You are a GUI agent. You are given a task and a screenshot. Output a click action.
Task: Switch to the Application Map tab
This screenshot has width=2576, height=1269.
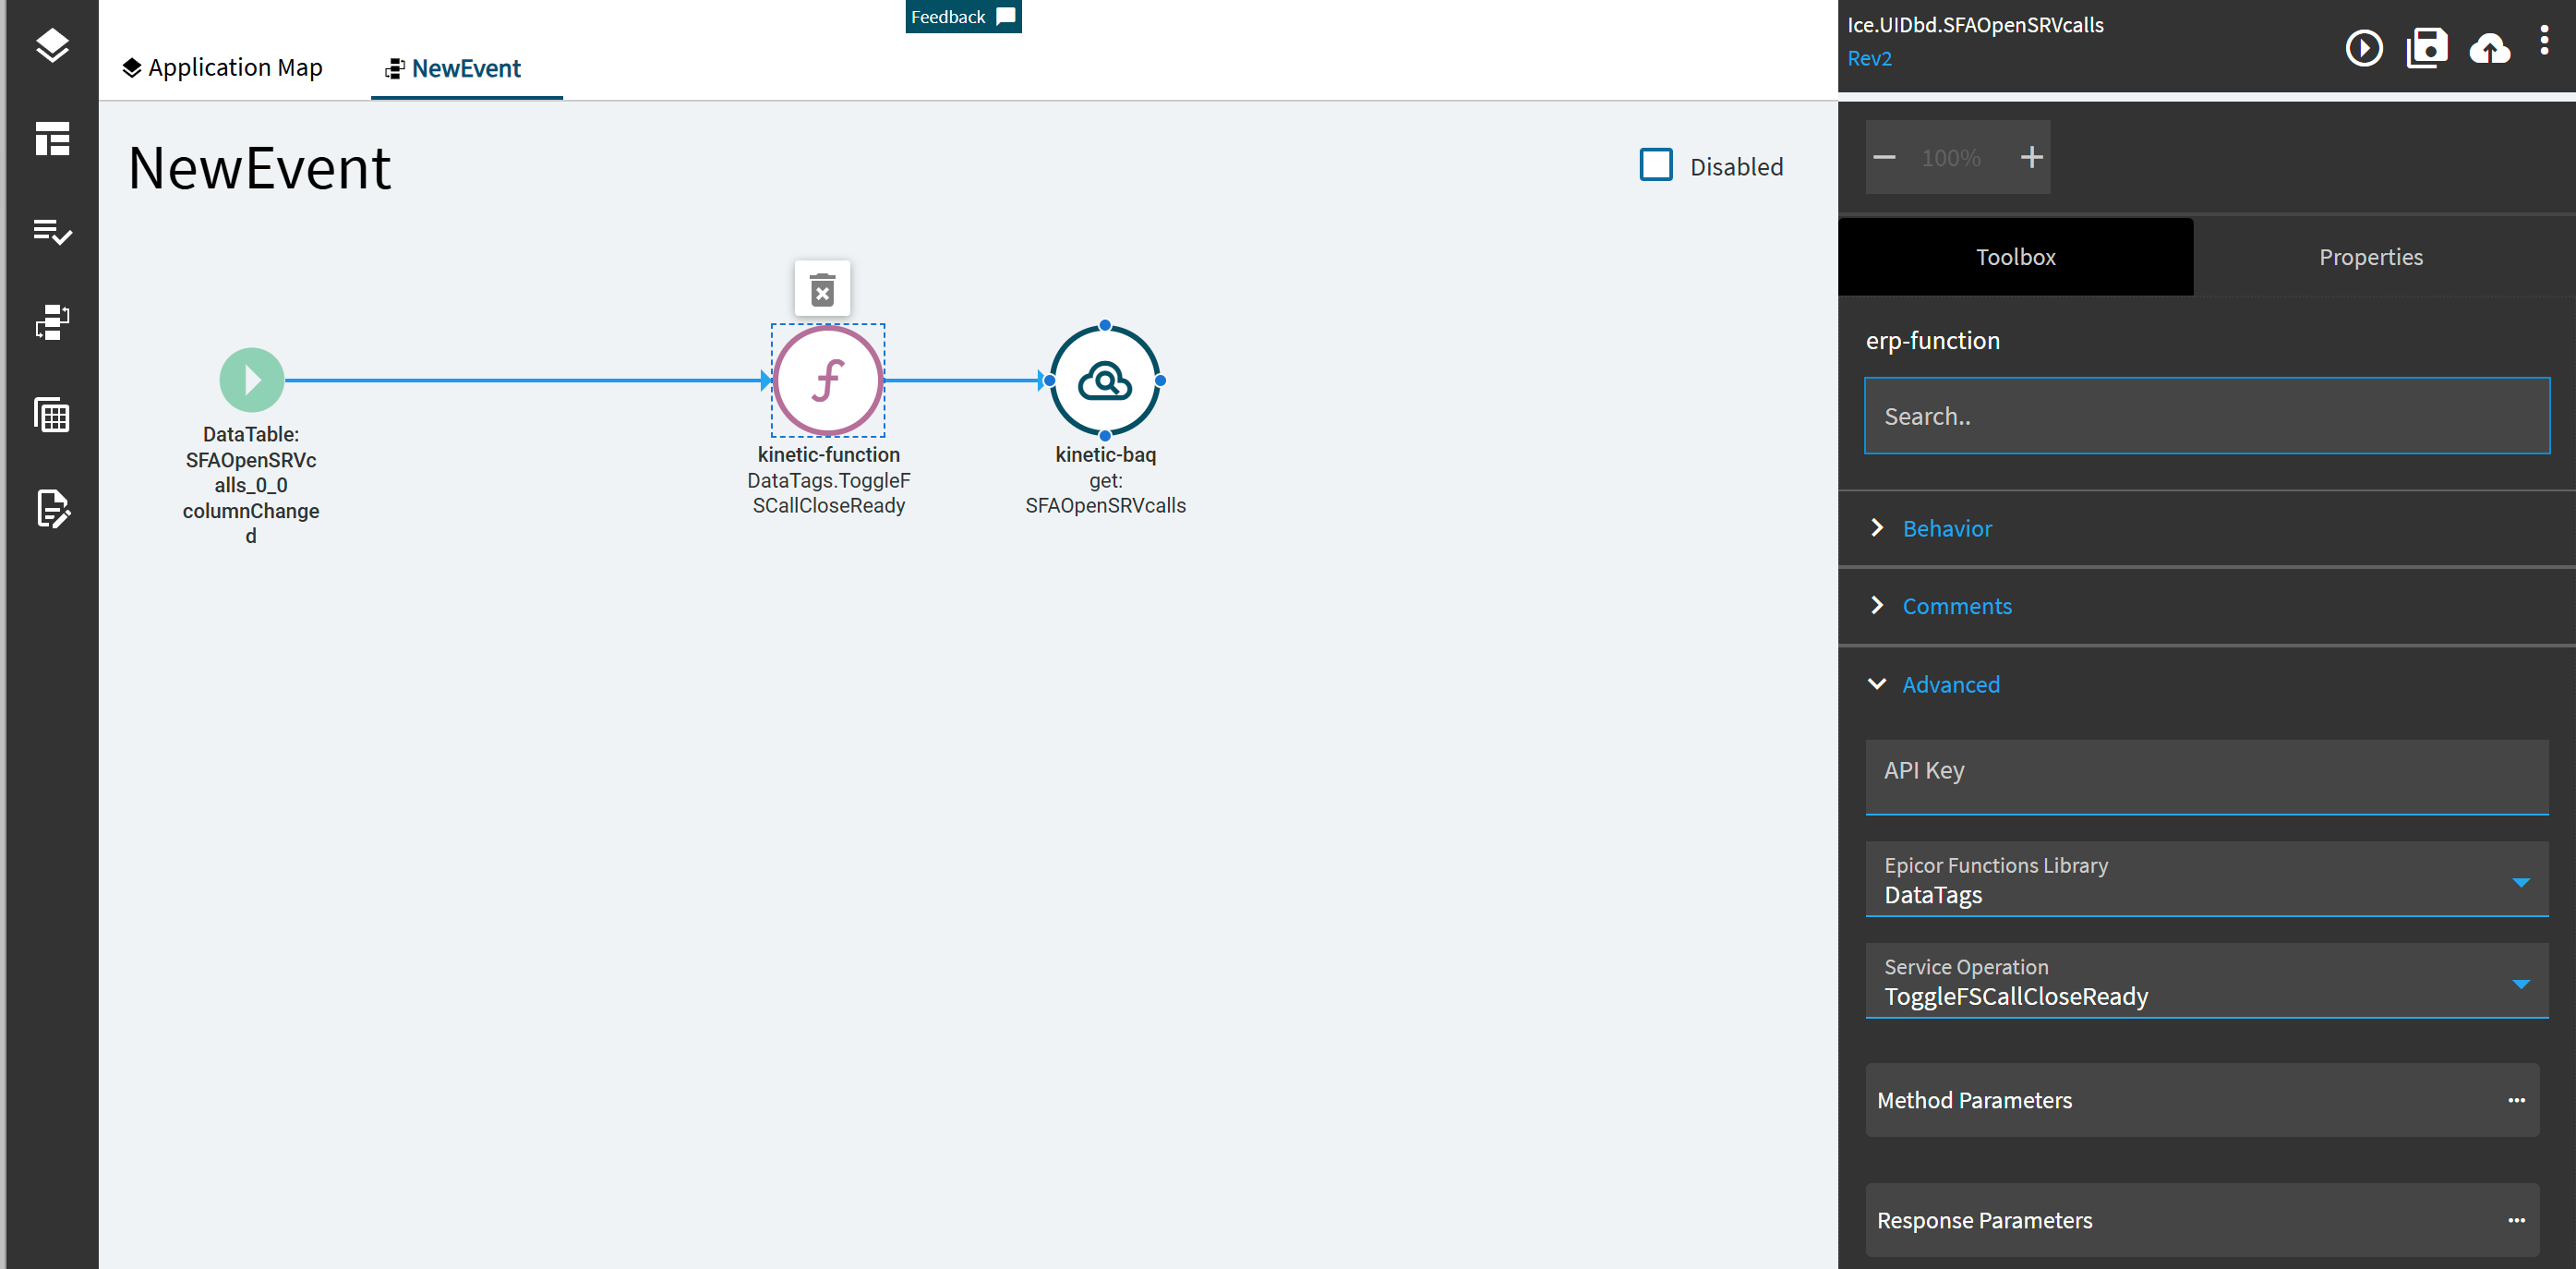coord(223,68)
